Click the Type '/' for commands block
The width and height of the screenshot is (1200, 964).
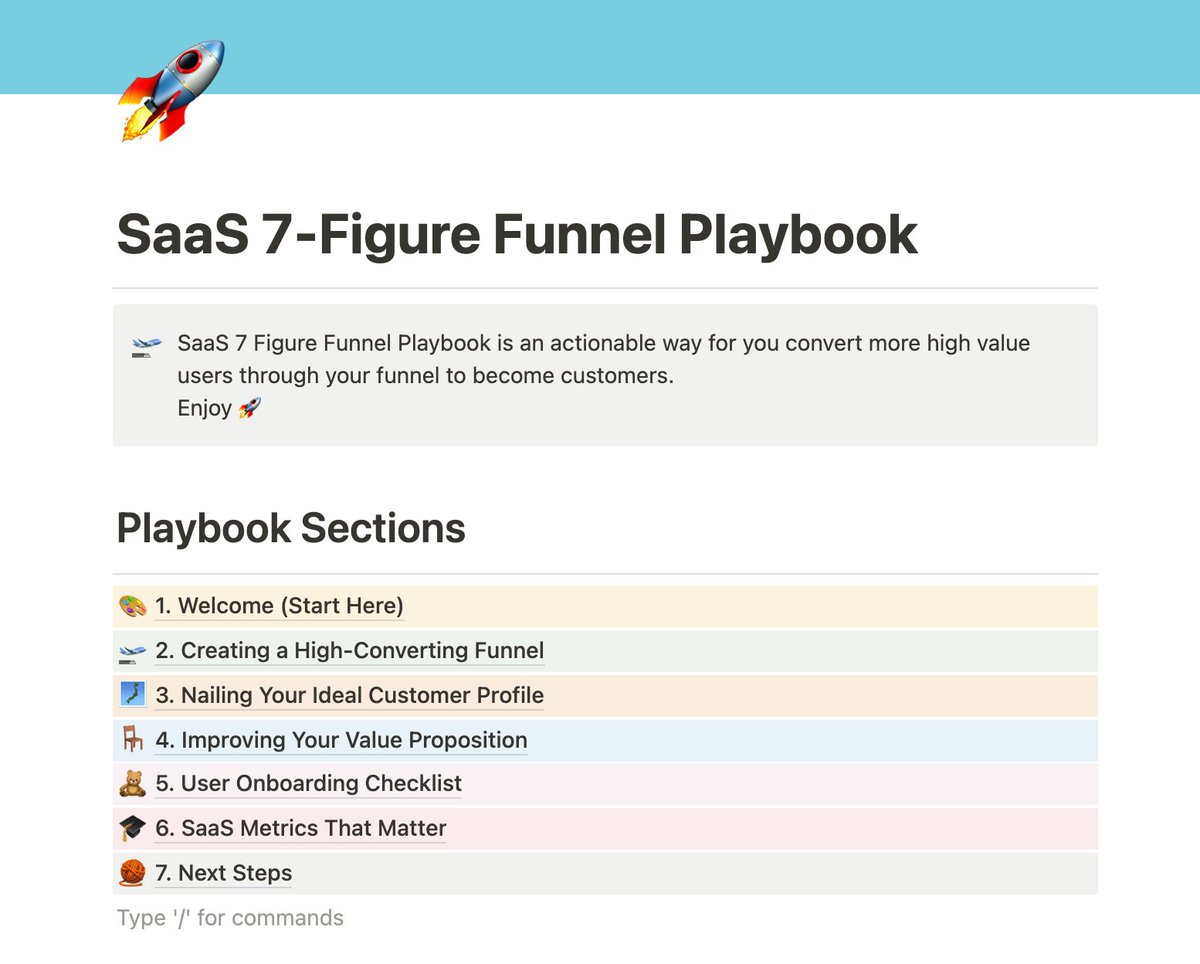point(230,918)
